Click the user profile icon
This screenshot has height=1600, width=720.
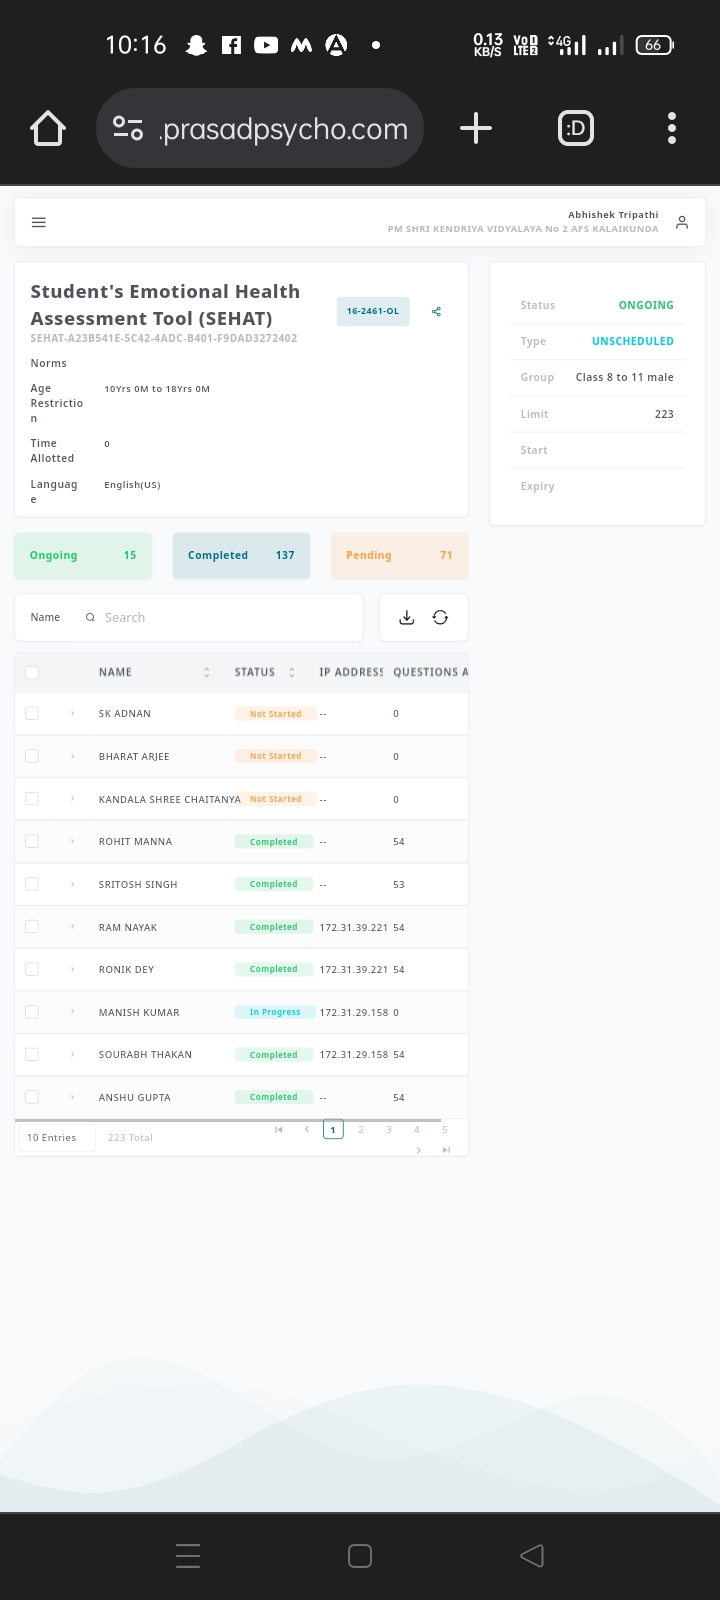pos(682,222)
